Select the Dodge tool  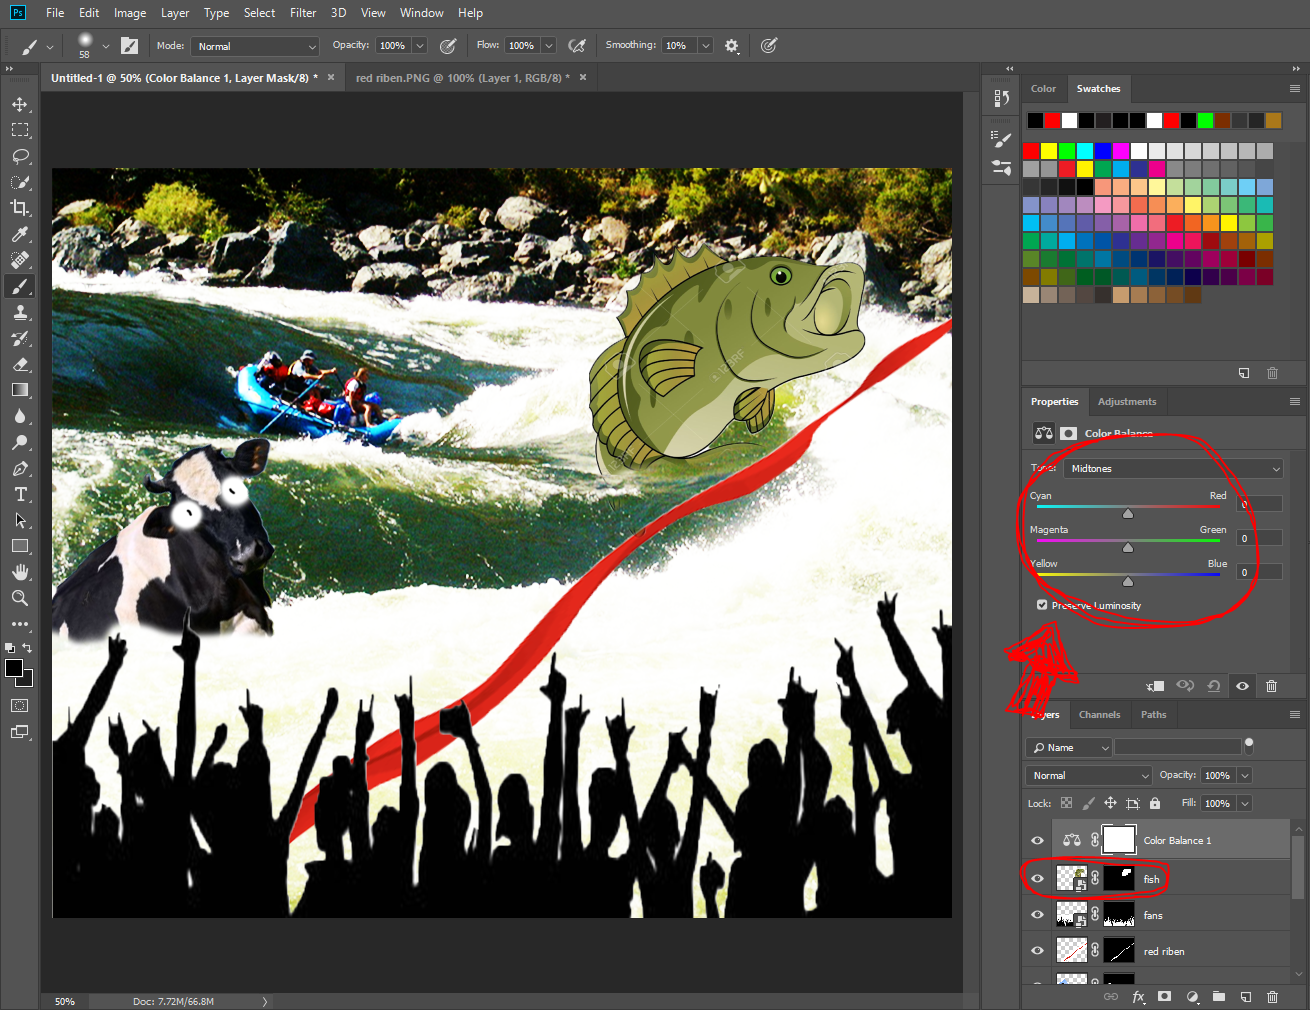20,442
